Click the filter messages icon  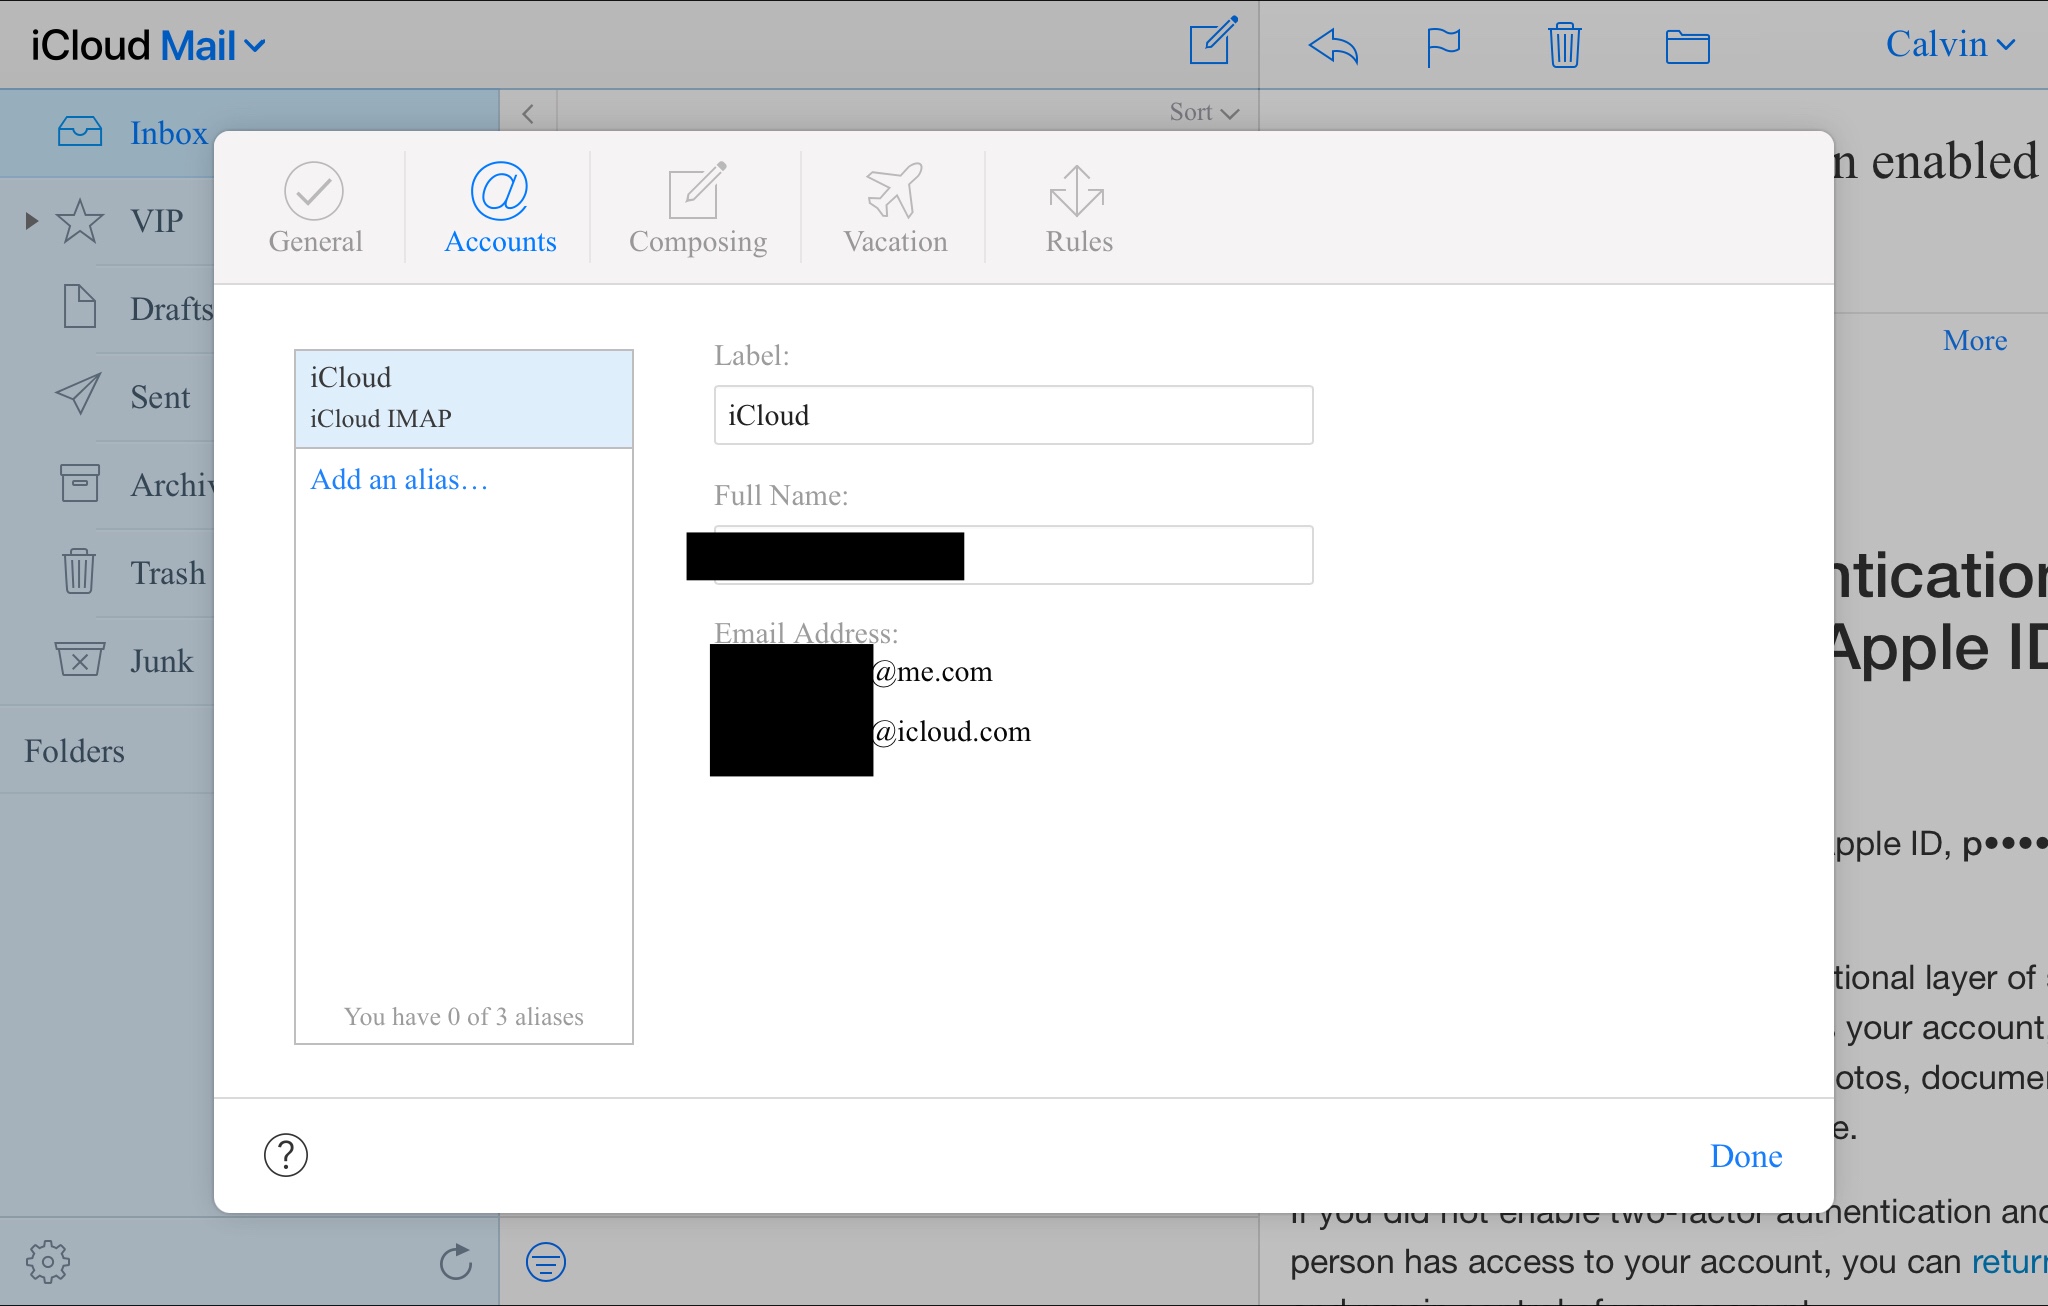point(546,1262)
